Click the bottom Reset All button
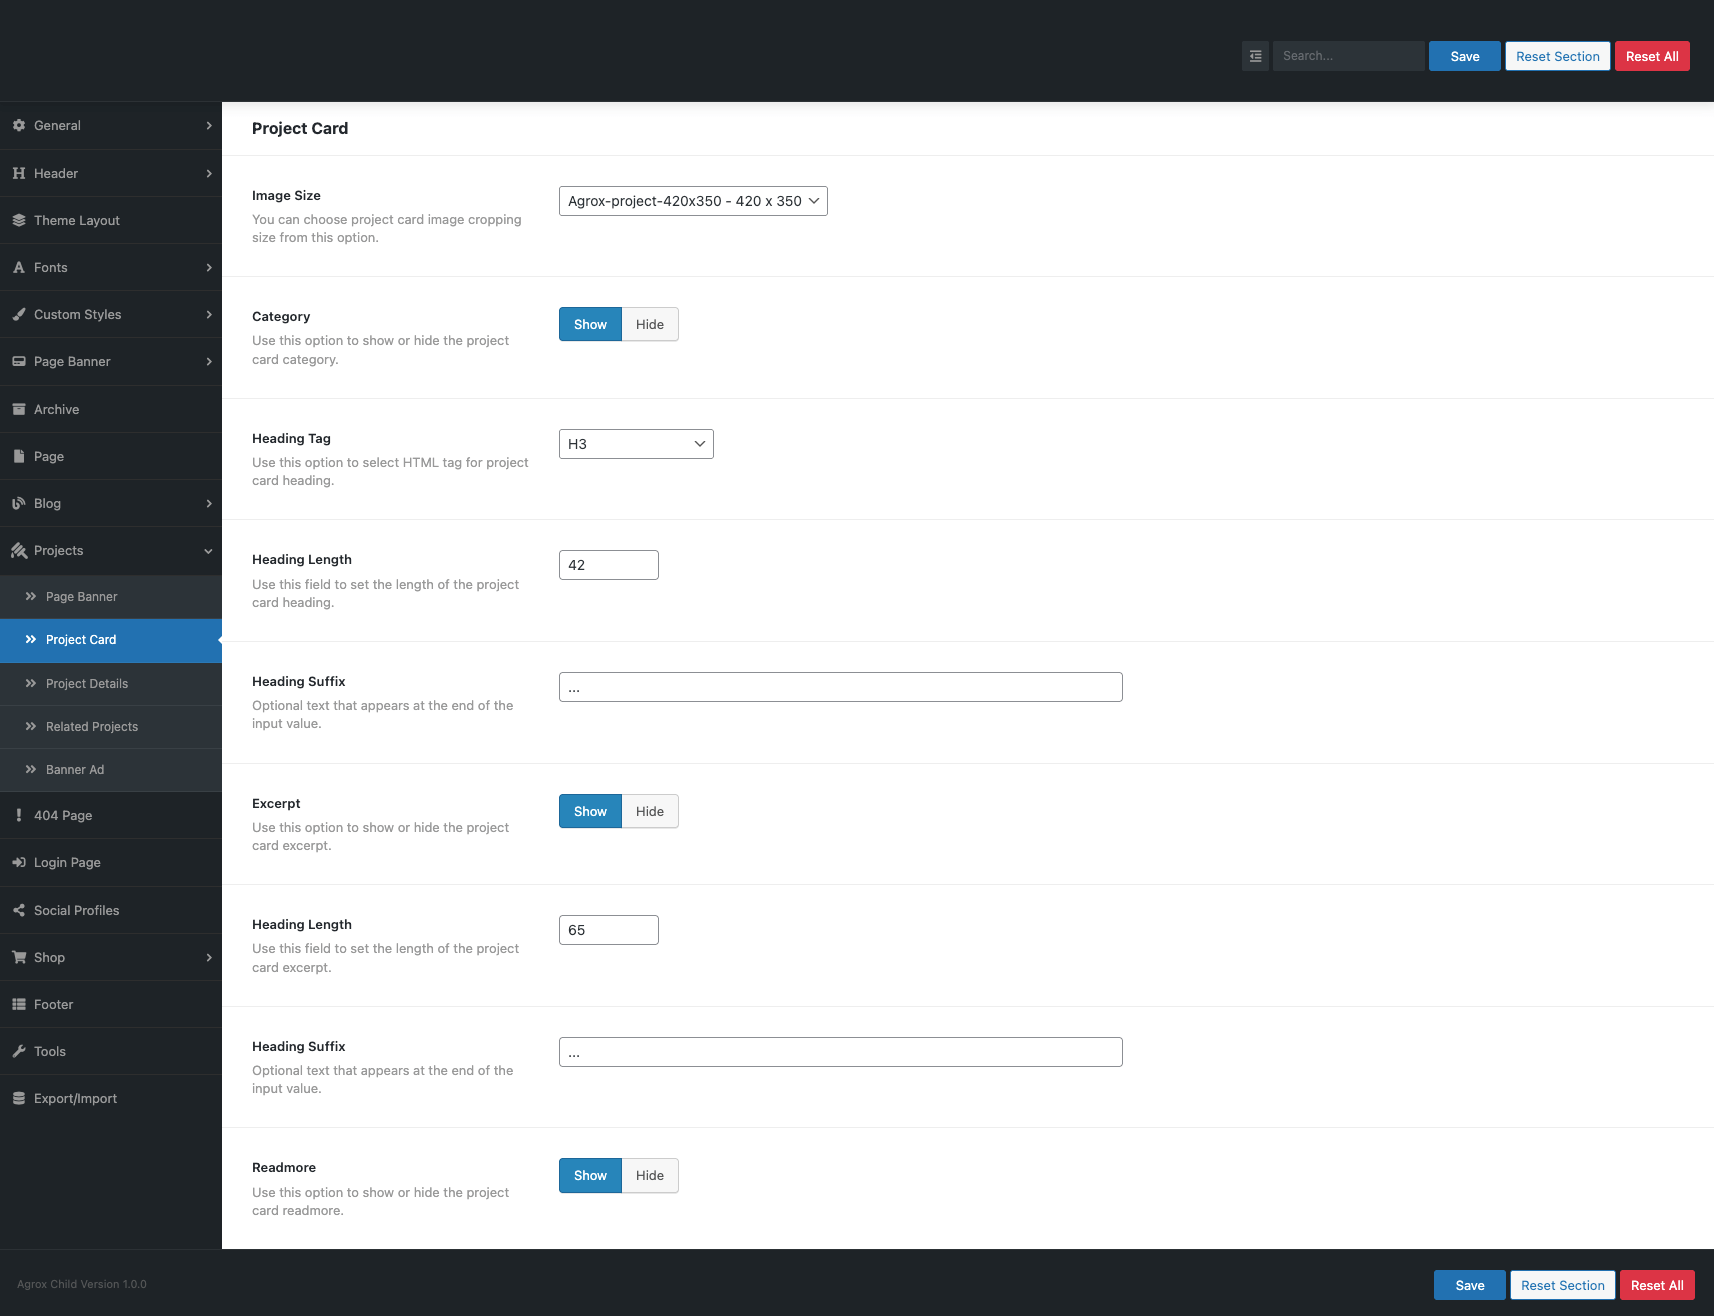The image size is (1714, 1316). click(x=1657, y=1285)
